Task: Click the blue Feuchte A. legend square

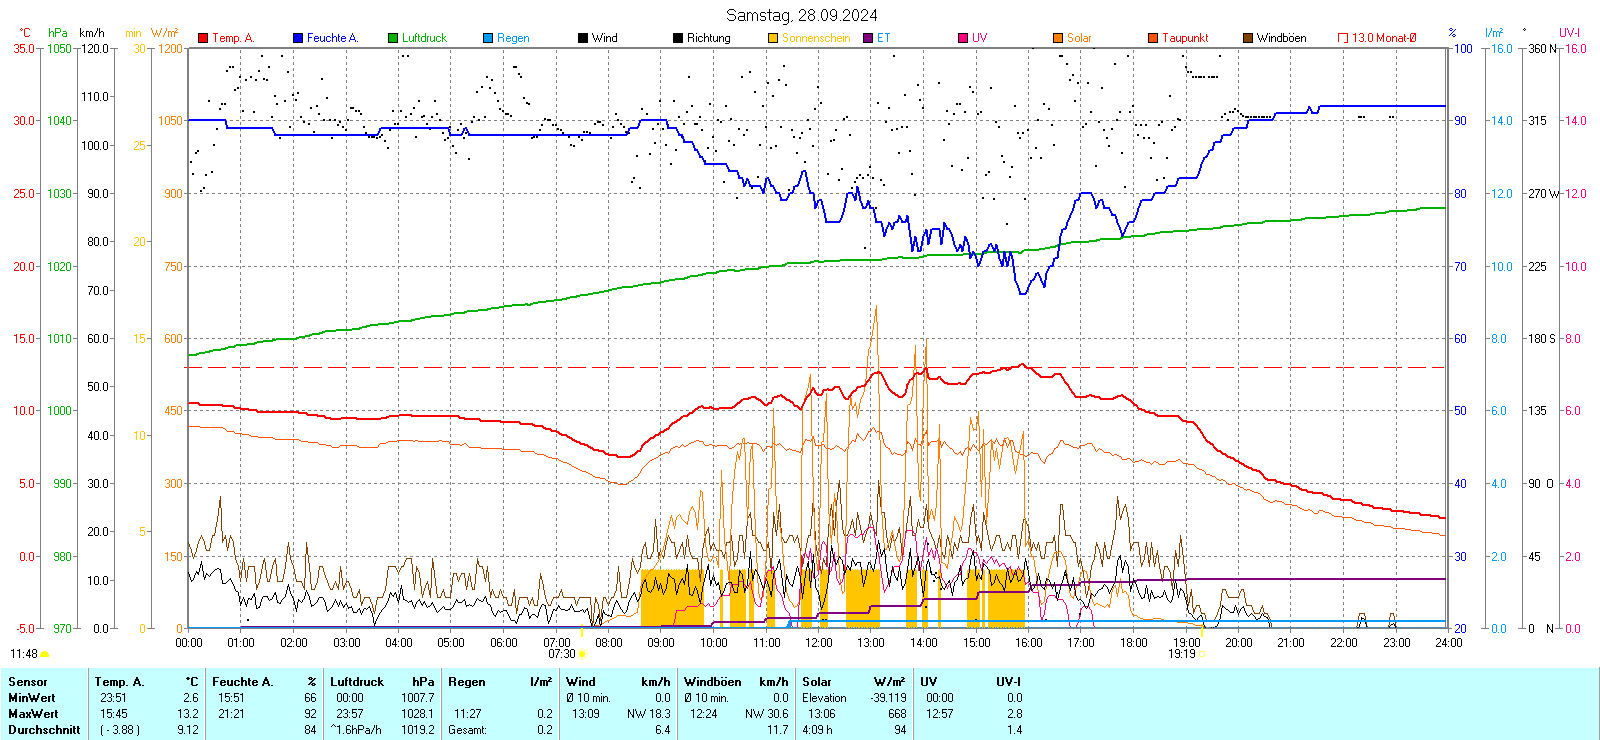Action: pos(298,38)
